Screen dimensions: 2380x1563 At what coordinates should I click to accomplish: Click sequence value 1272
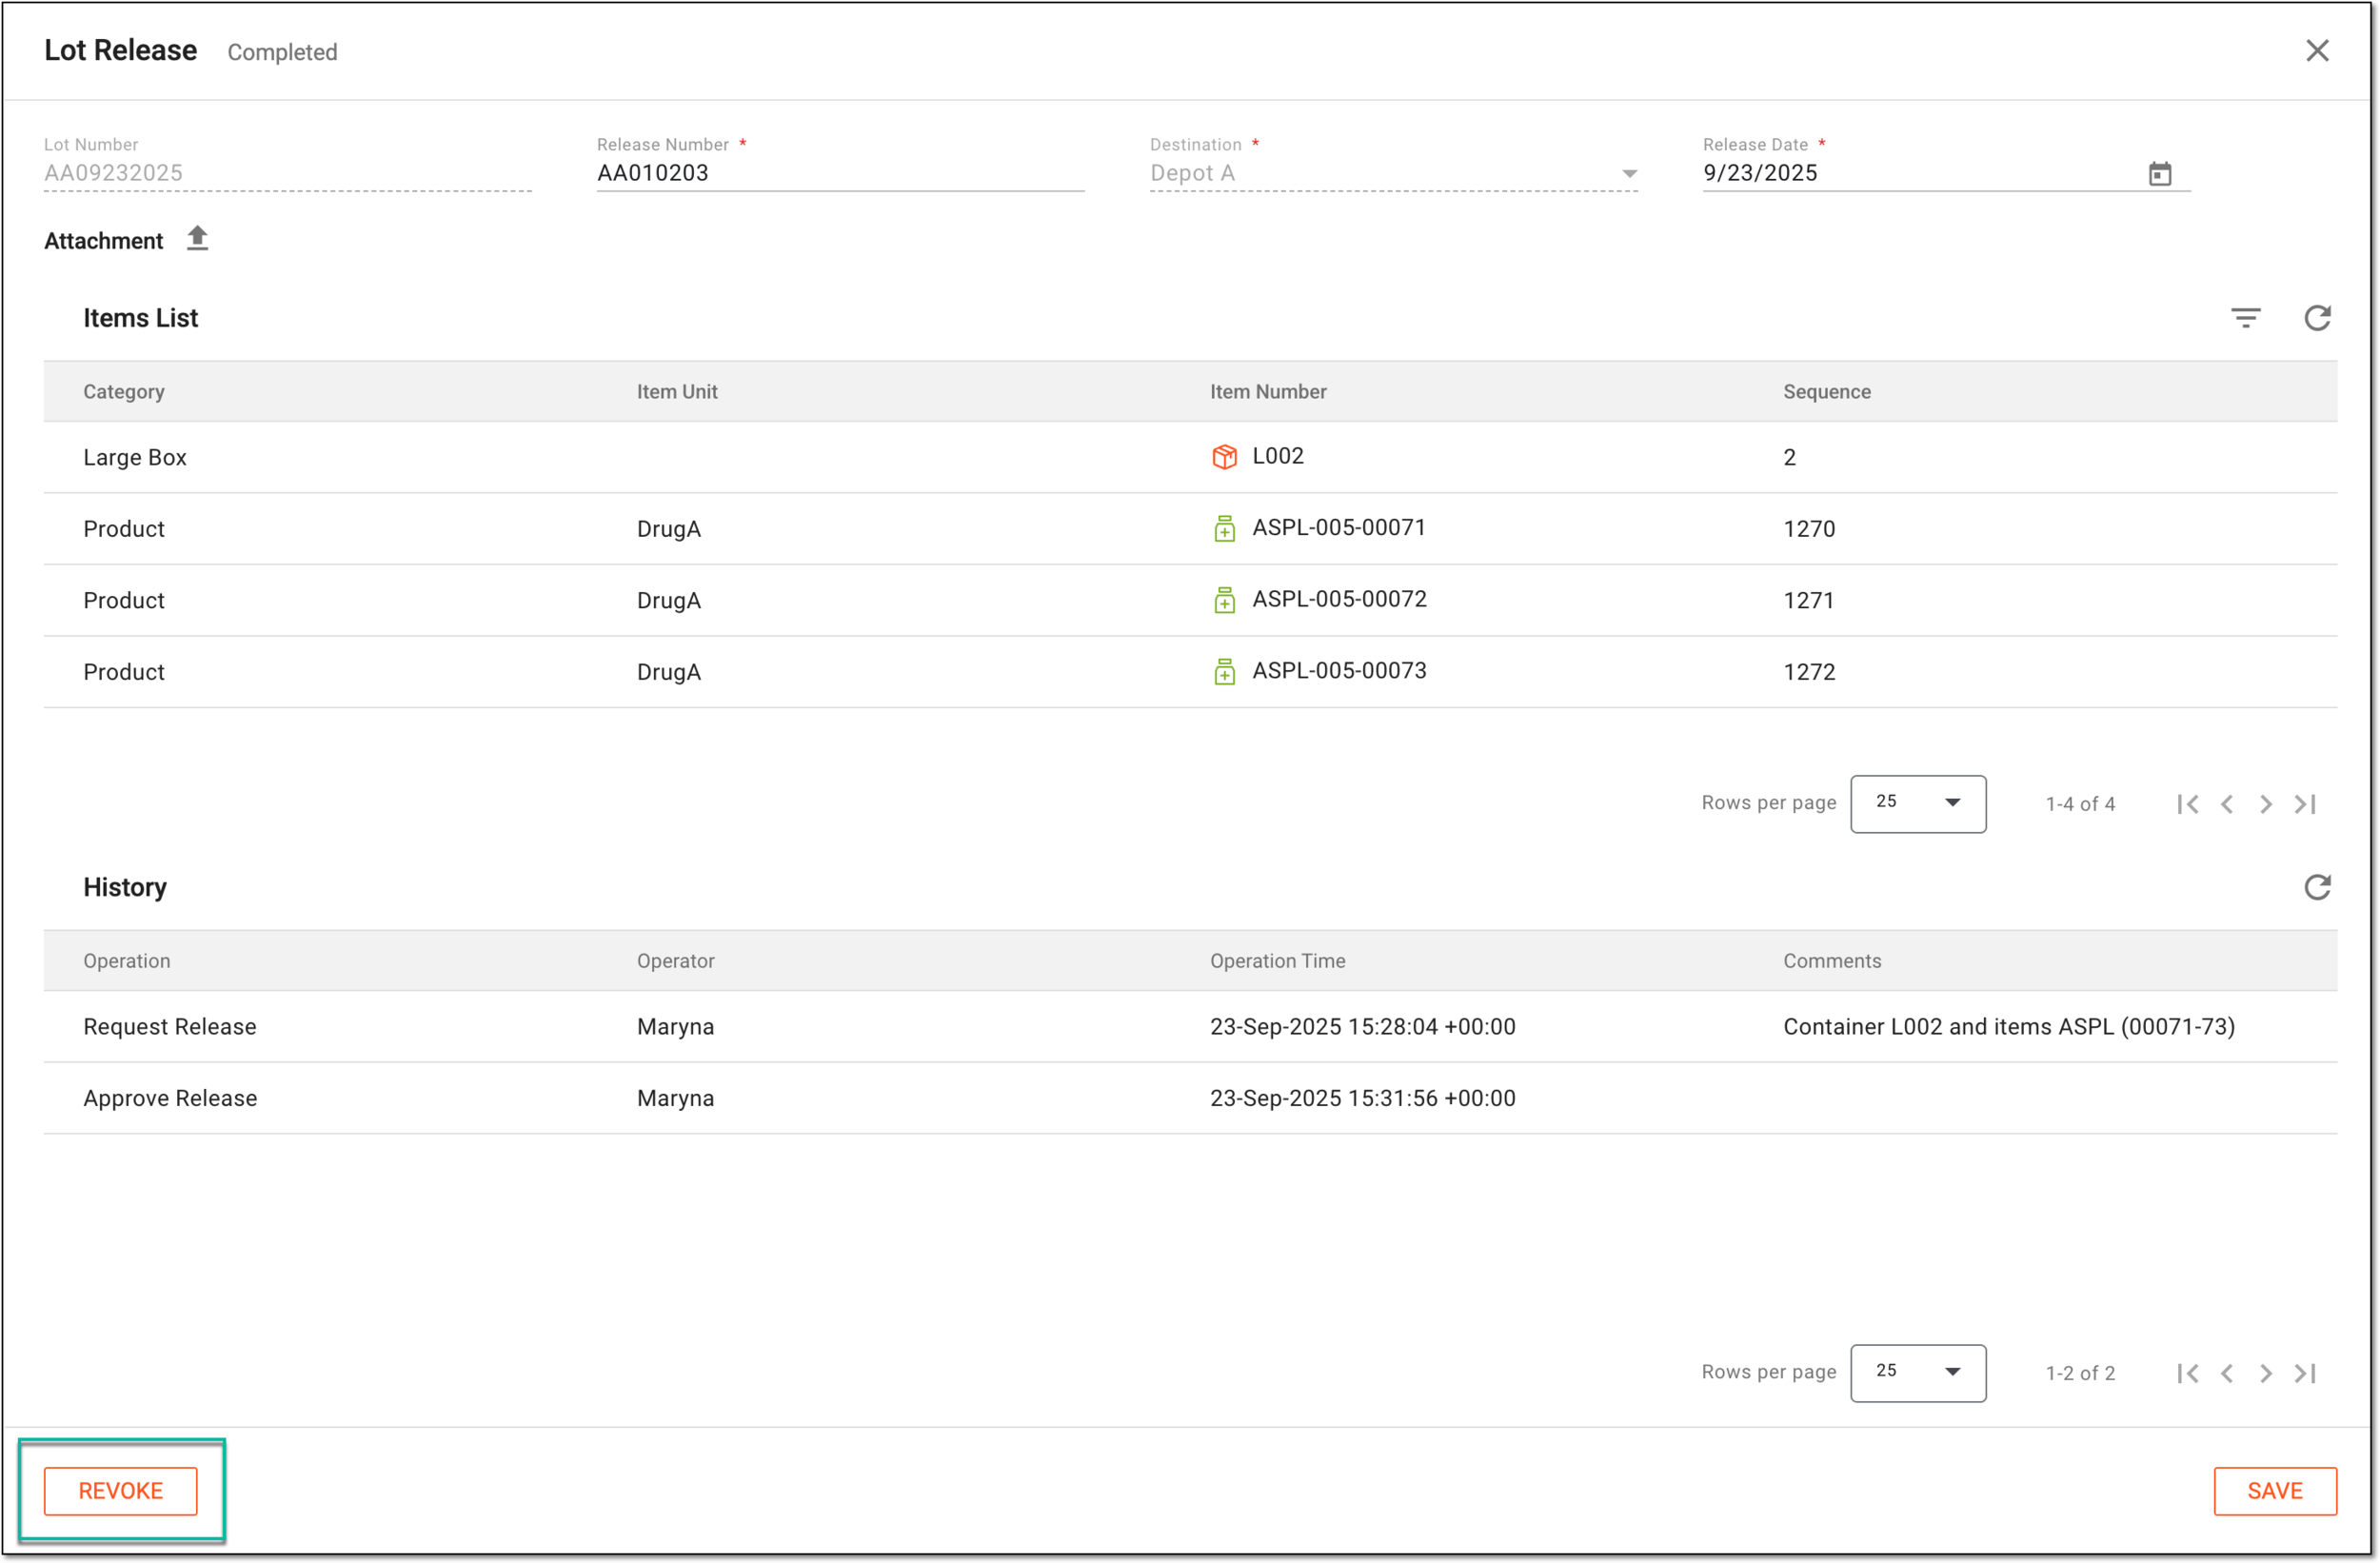tap(1809, 672)
